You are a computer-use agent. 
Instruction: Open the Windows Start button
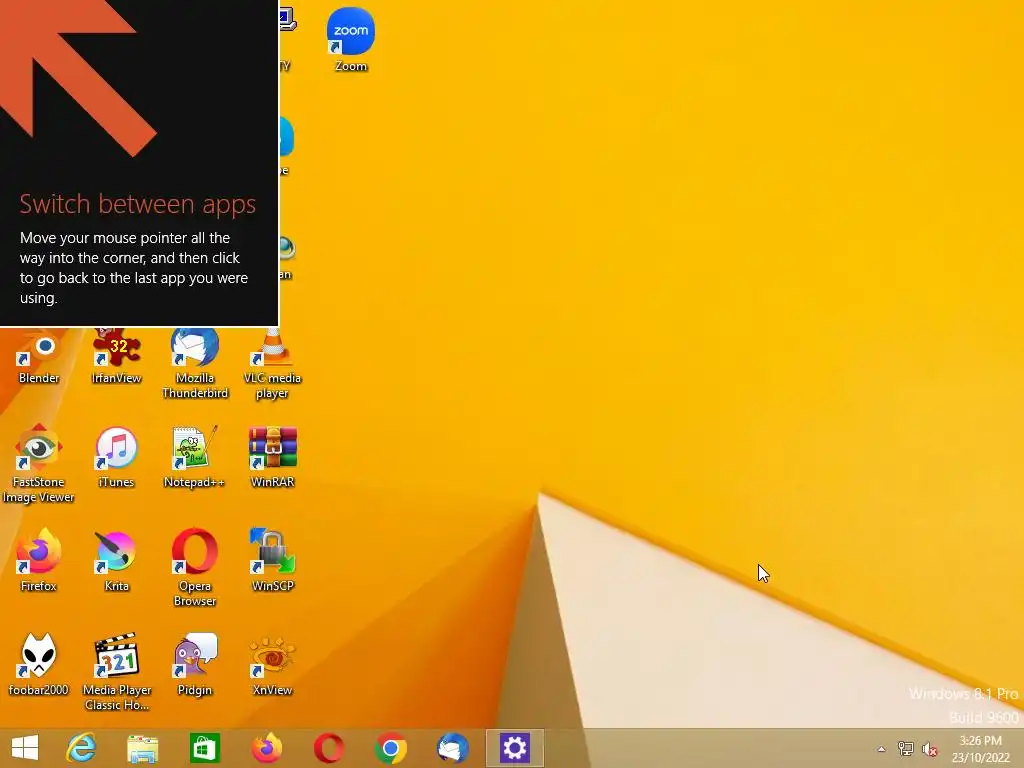pyautogui.click(x=25, y=748)
